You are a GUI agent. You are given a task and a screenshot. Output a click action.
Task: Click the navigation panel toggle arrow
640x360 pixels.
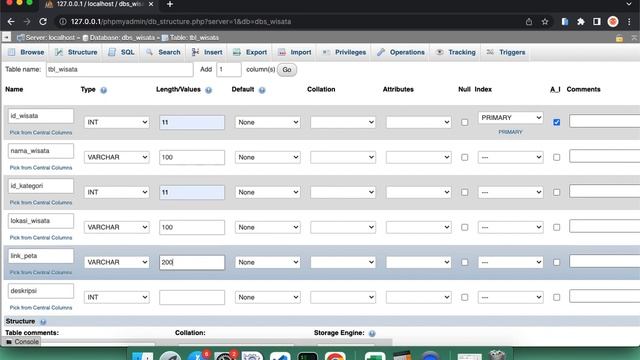(x=6, y=37)
